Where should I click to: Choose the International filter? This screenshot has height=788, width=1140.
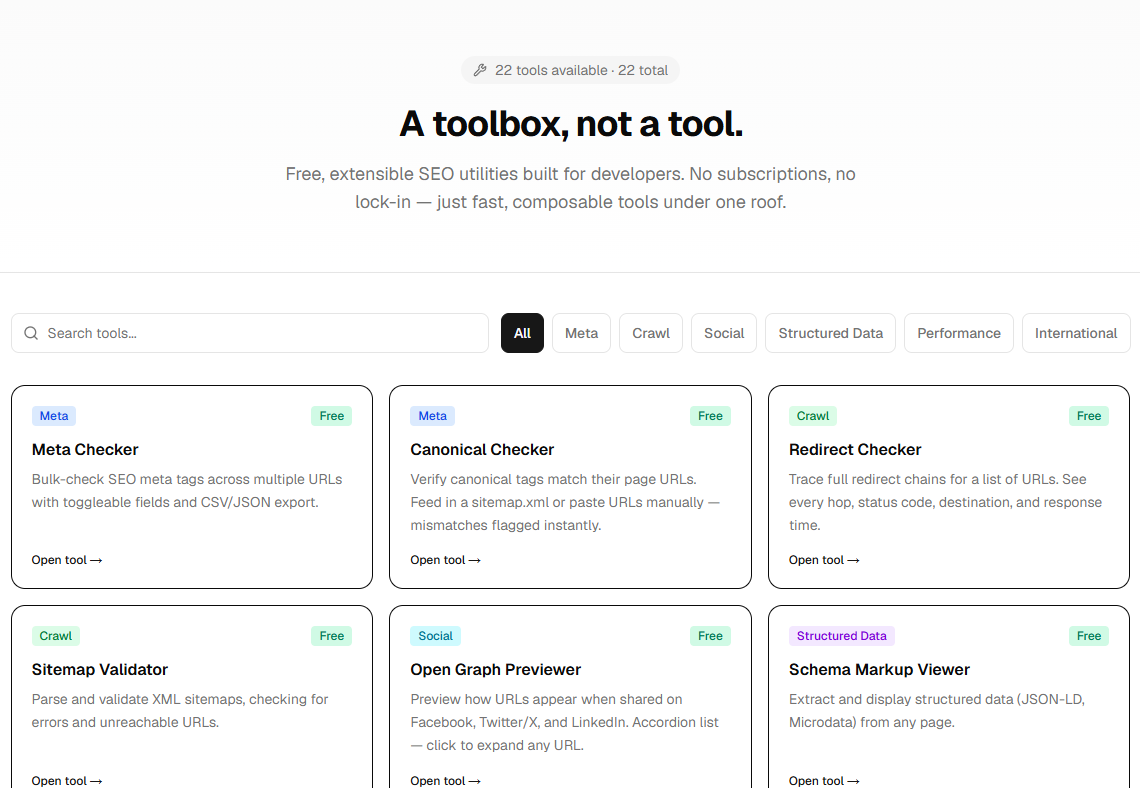(1076, 333)
